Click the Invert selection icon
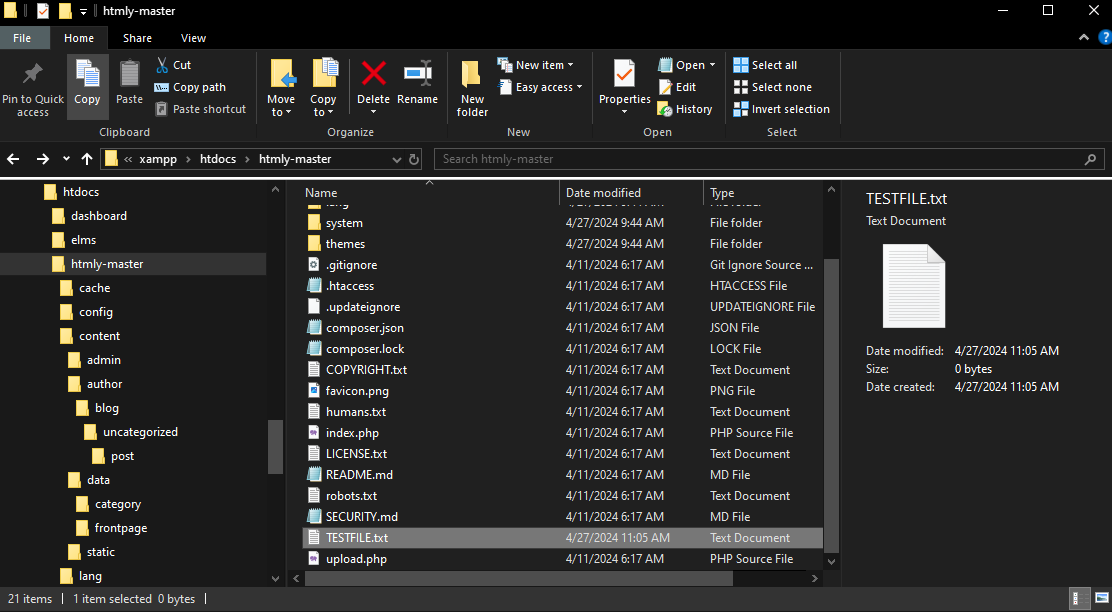Viewport: 1112px width, 612px height. 741,108
